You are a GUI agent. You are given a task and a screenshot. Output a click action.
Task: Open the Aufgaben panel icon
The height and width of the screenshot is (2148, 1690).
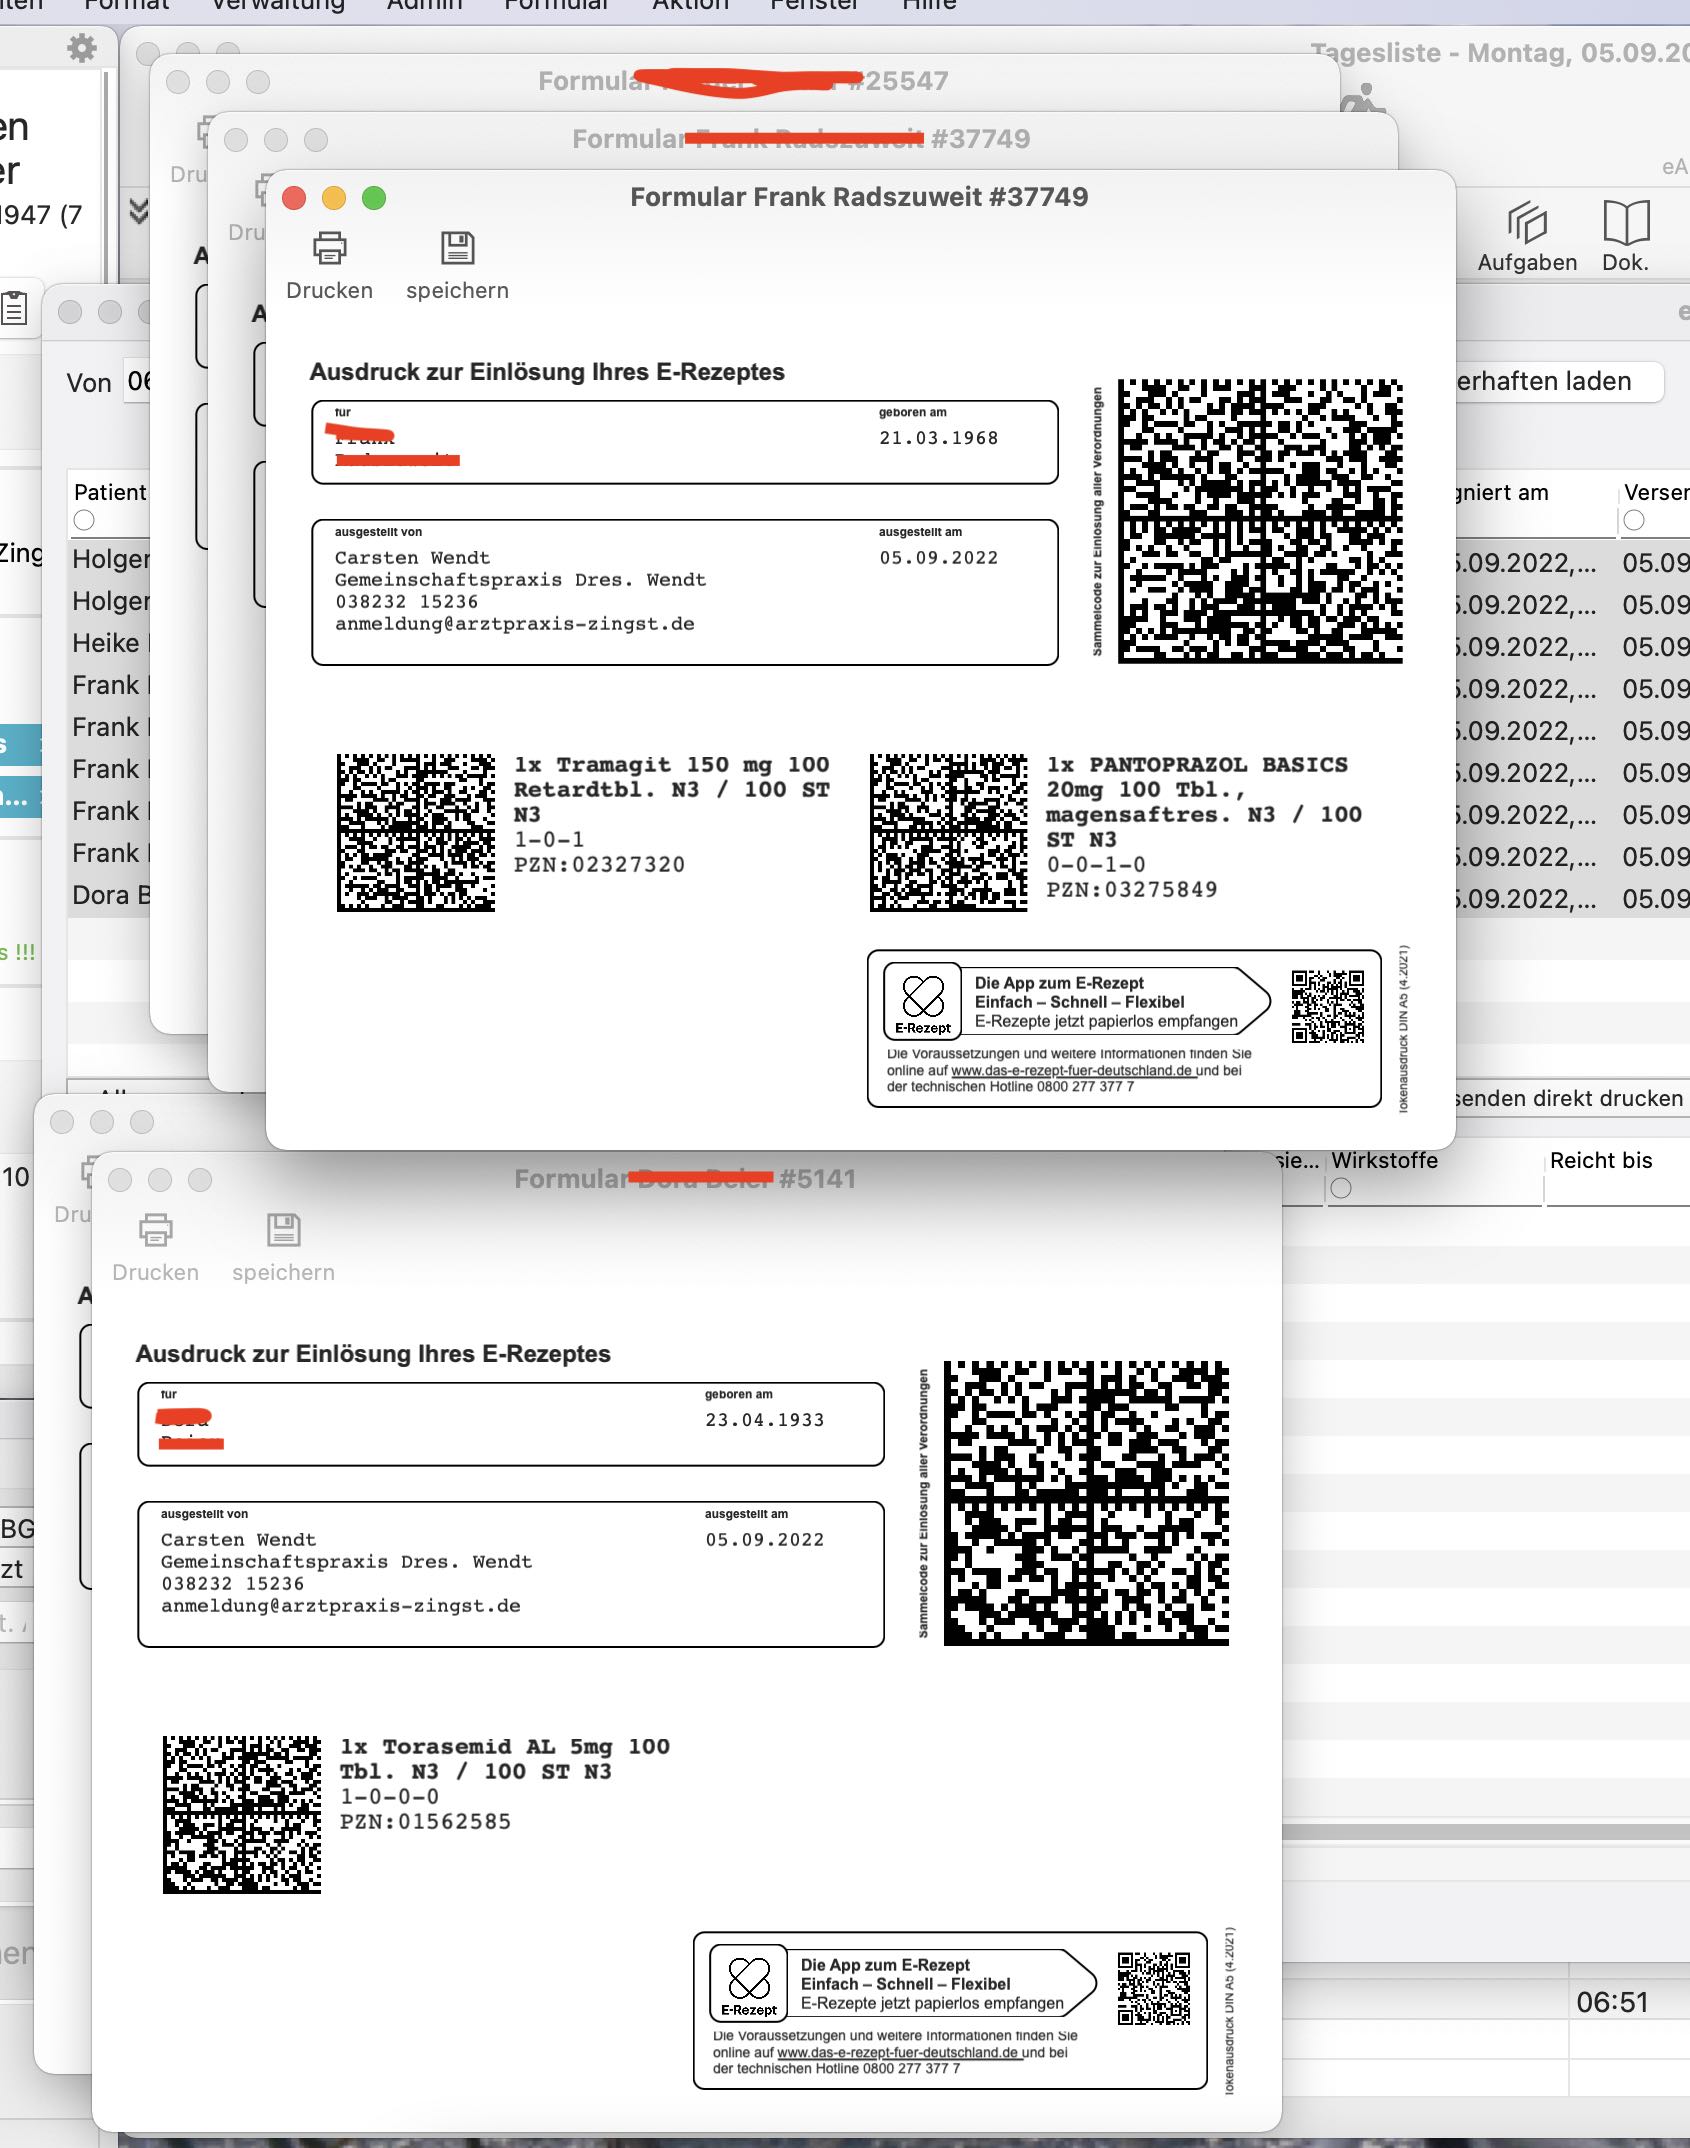[1527, 236]
